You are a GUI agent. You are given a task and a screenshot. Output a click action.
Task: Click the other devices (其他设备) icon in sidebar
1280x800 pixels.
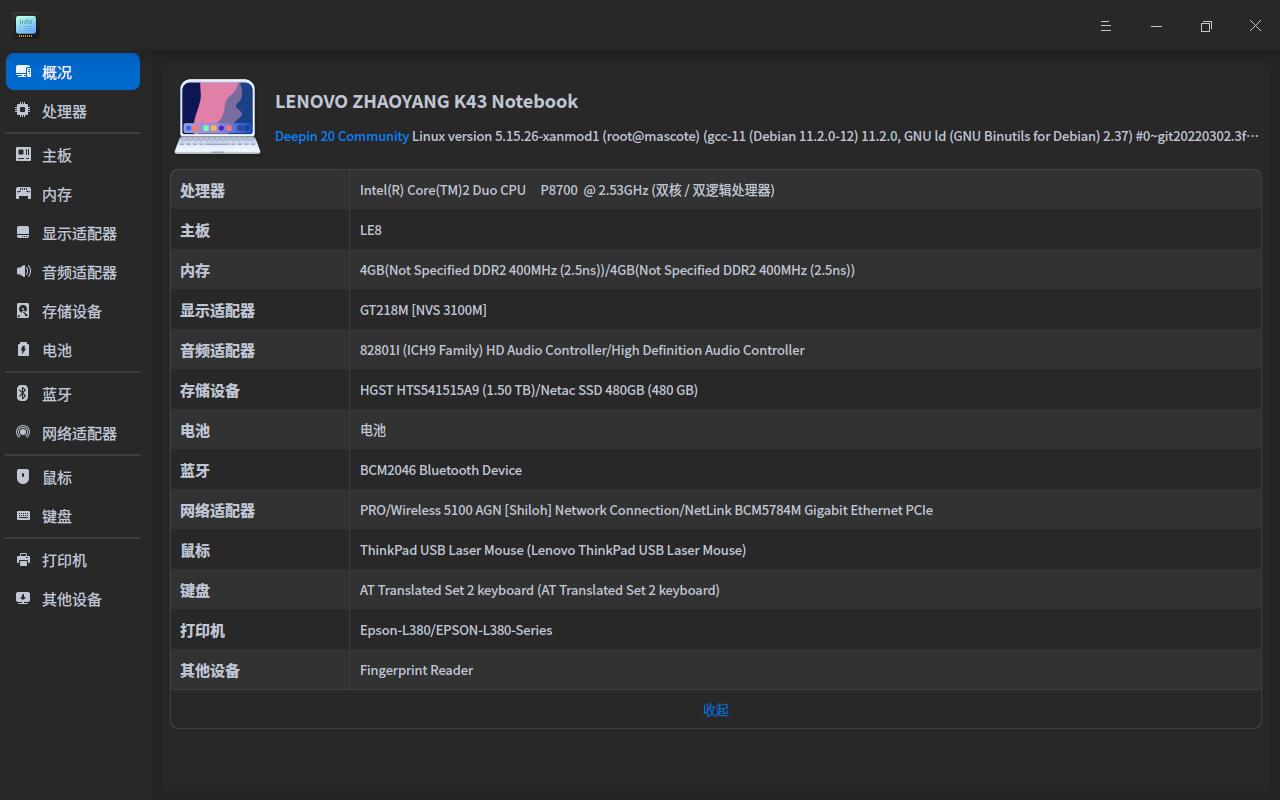(x=23, y=599)
